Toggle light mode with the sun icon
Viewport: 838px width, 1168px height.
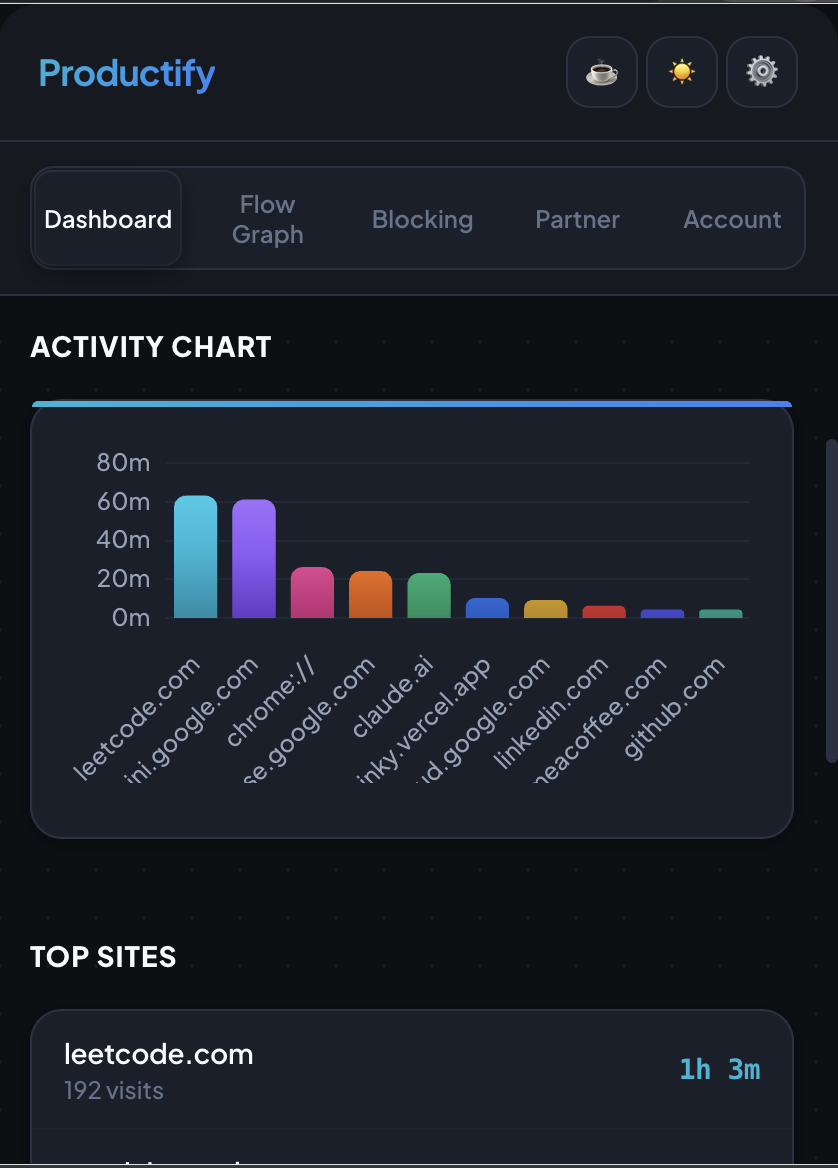(x=681, y=71)
